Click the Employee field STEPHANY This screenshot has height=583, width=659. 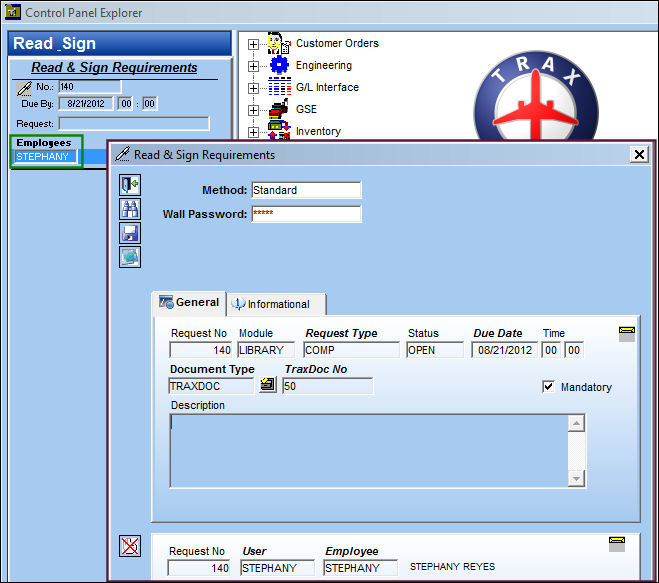(x=361, y=568)
